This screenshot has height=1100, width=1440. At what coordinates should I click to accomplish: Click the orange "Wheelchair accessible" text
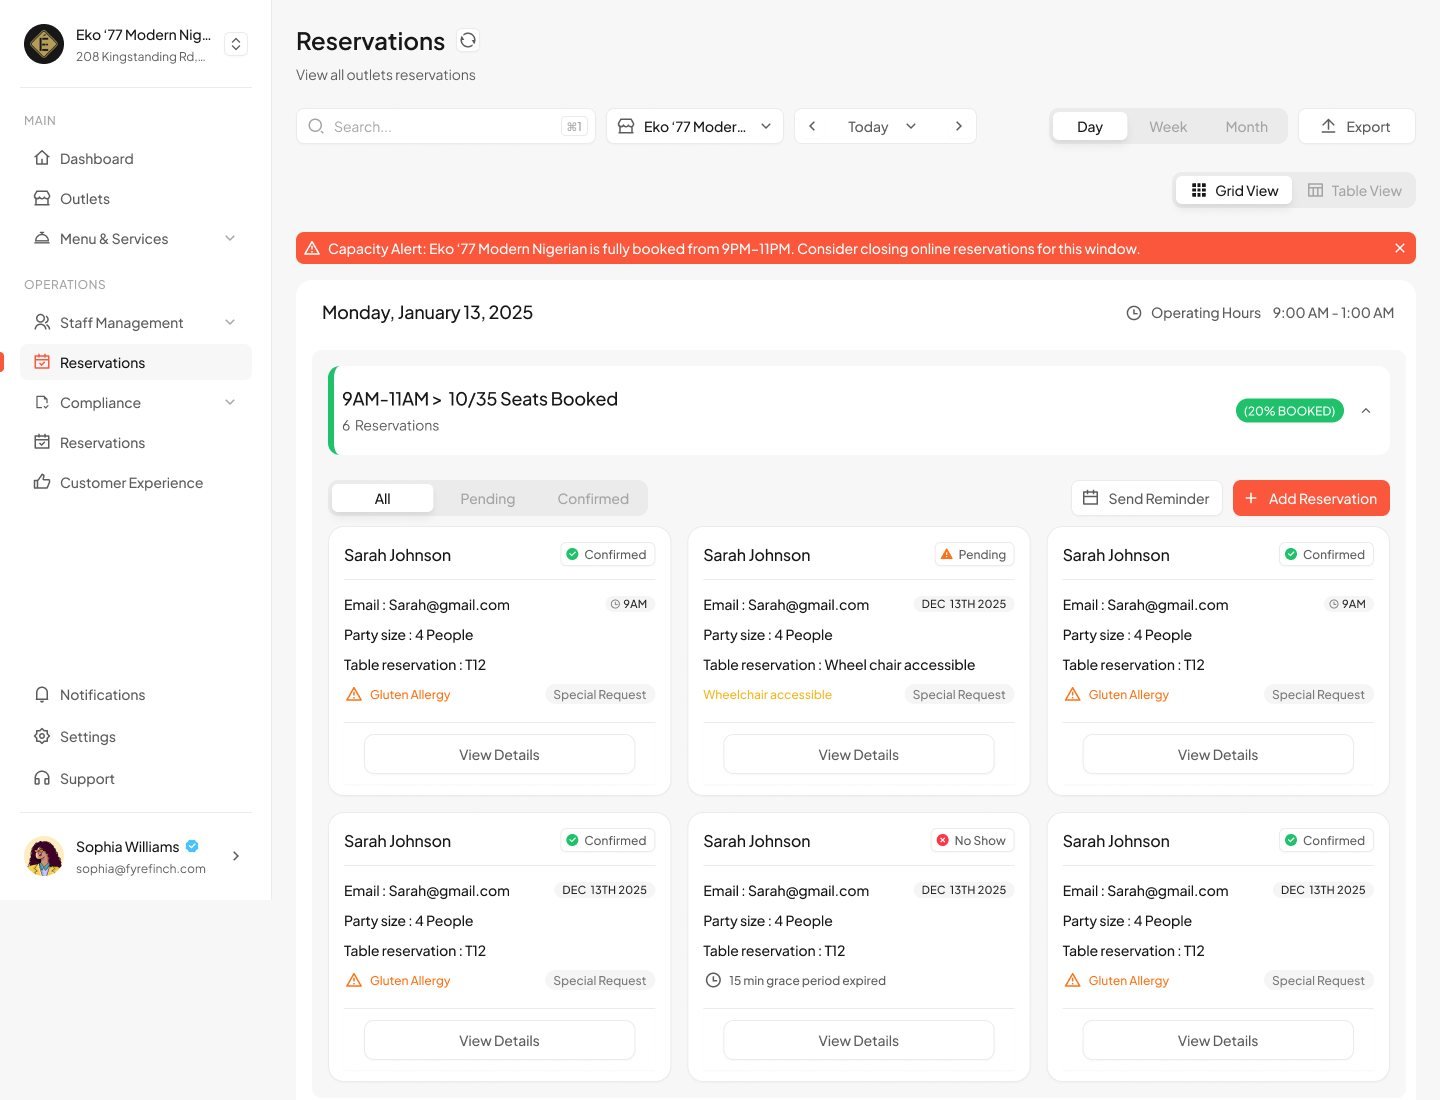(x=767, y=695)
